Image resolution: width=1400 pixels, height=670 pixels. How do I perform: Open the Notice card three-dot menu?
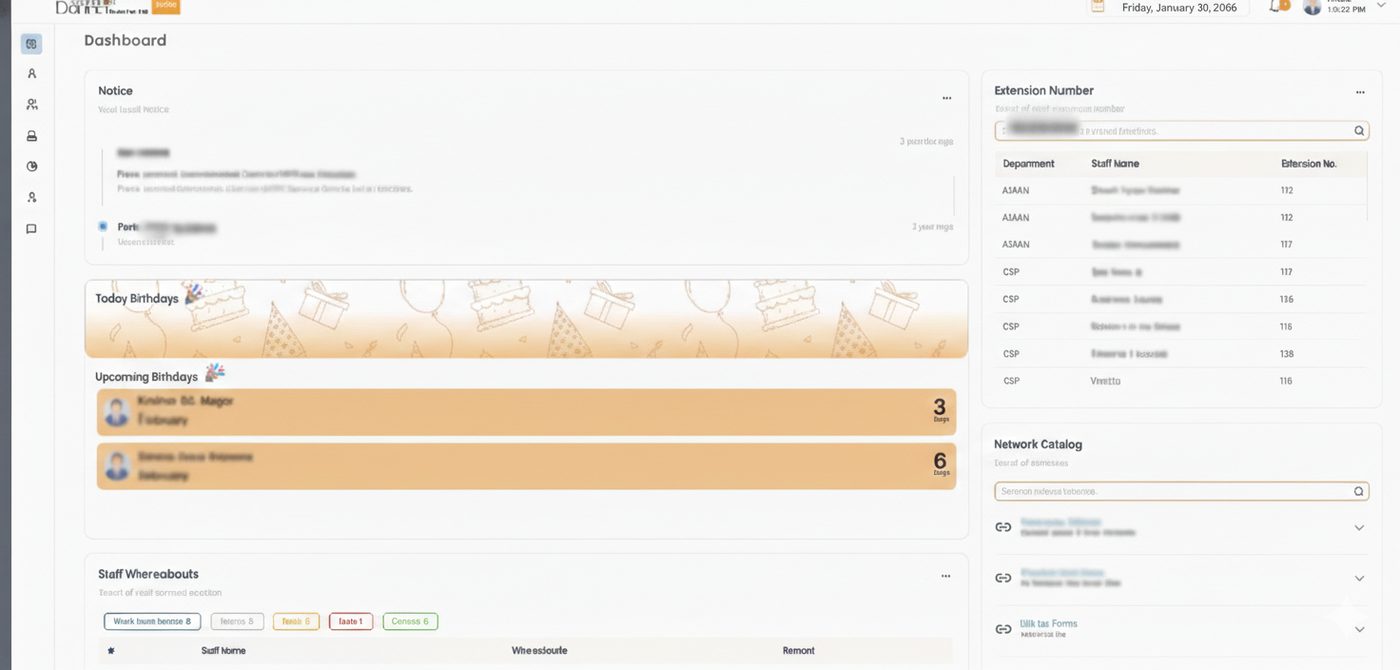[x=946, y=98]
